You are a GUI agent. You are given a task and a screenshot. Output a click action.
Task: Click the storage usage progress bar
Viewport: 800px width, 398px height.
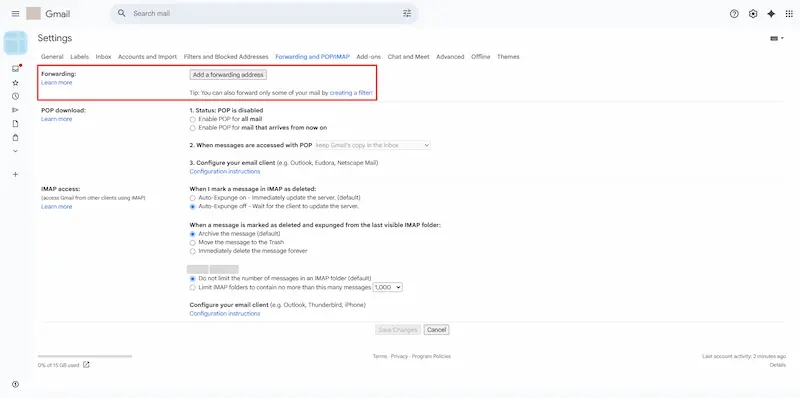[85, 356]
